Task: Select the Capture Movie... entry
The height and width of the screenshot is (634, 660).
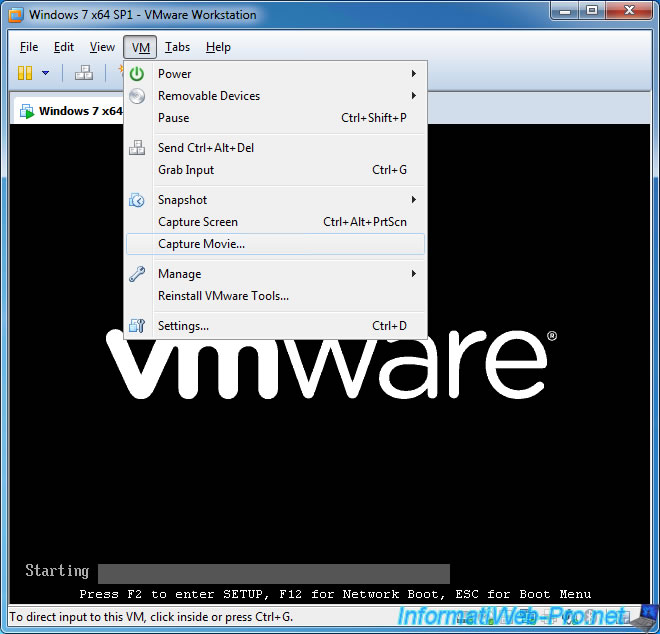Action: tap(275, 244)
